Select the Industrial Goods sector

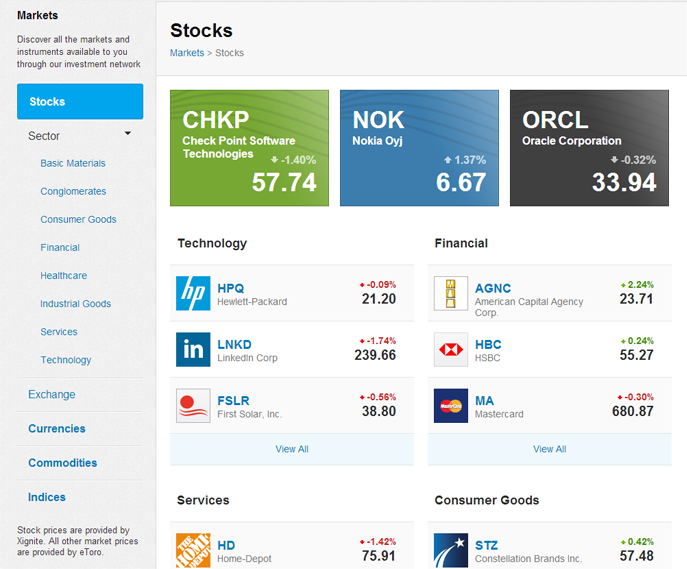(x=75, y=304)
